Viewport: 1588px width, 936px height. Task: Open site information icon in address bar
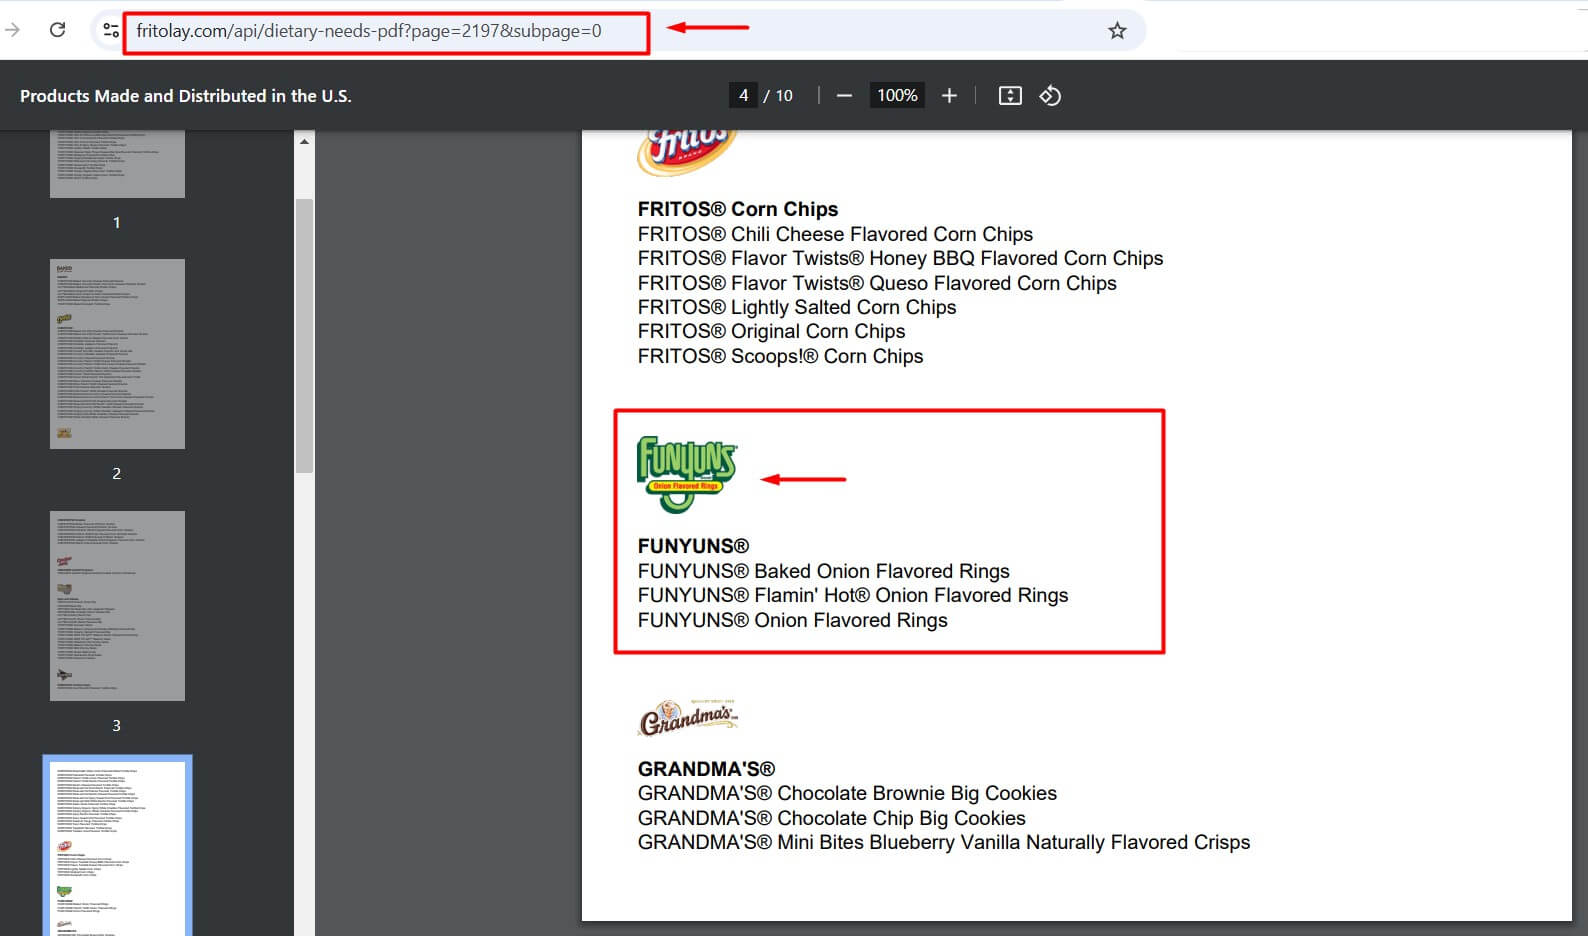[111, 31]
